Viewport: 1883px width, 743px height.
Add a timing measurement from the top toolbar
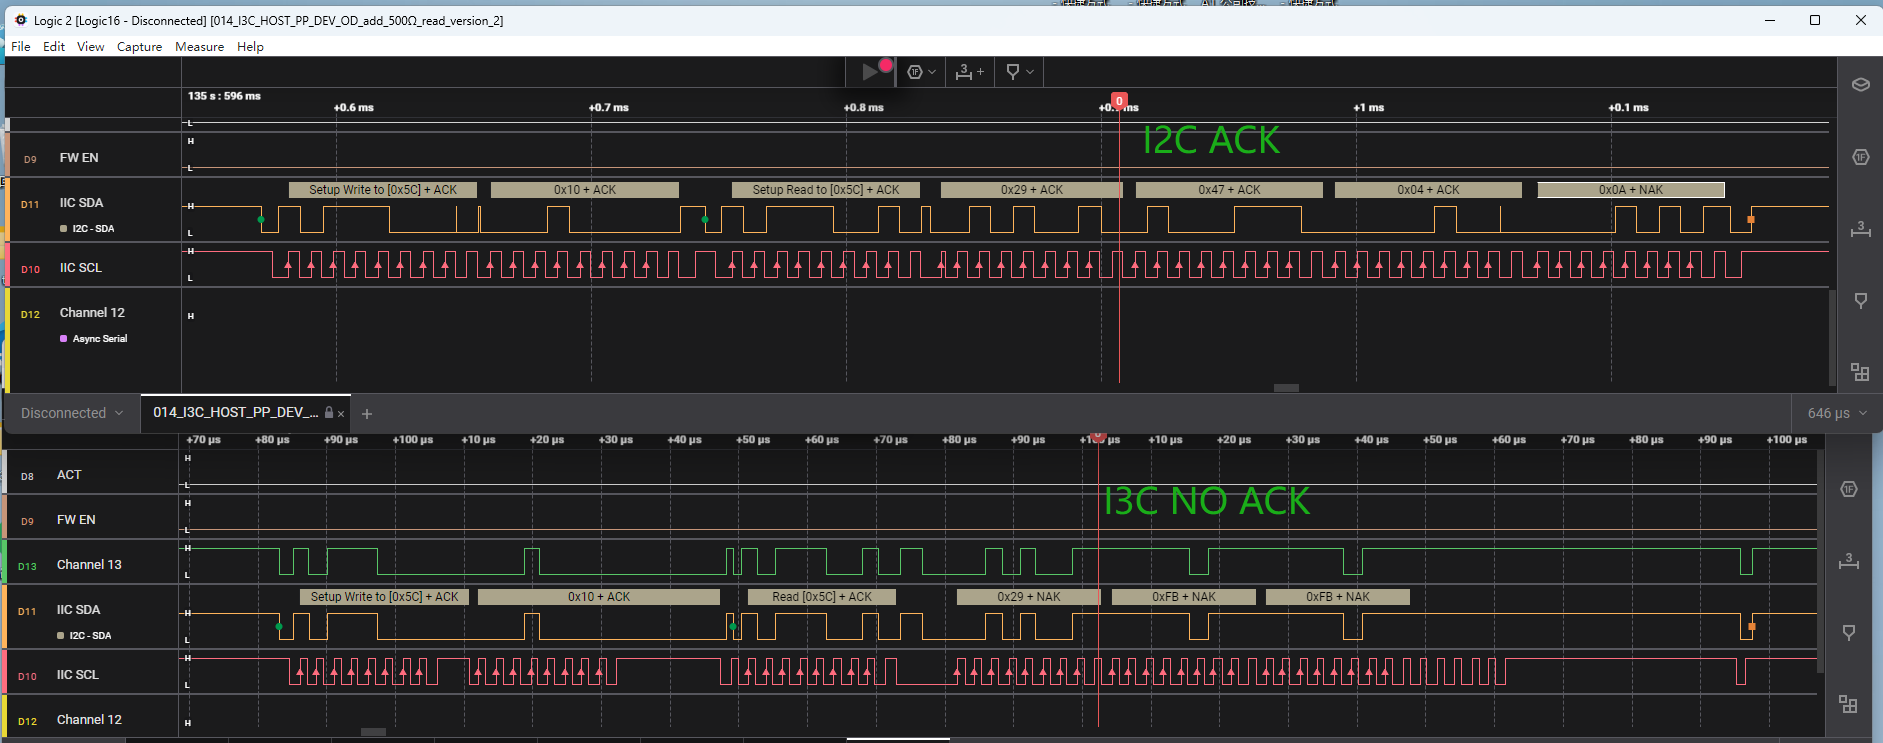(x=969, y=72)
